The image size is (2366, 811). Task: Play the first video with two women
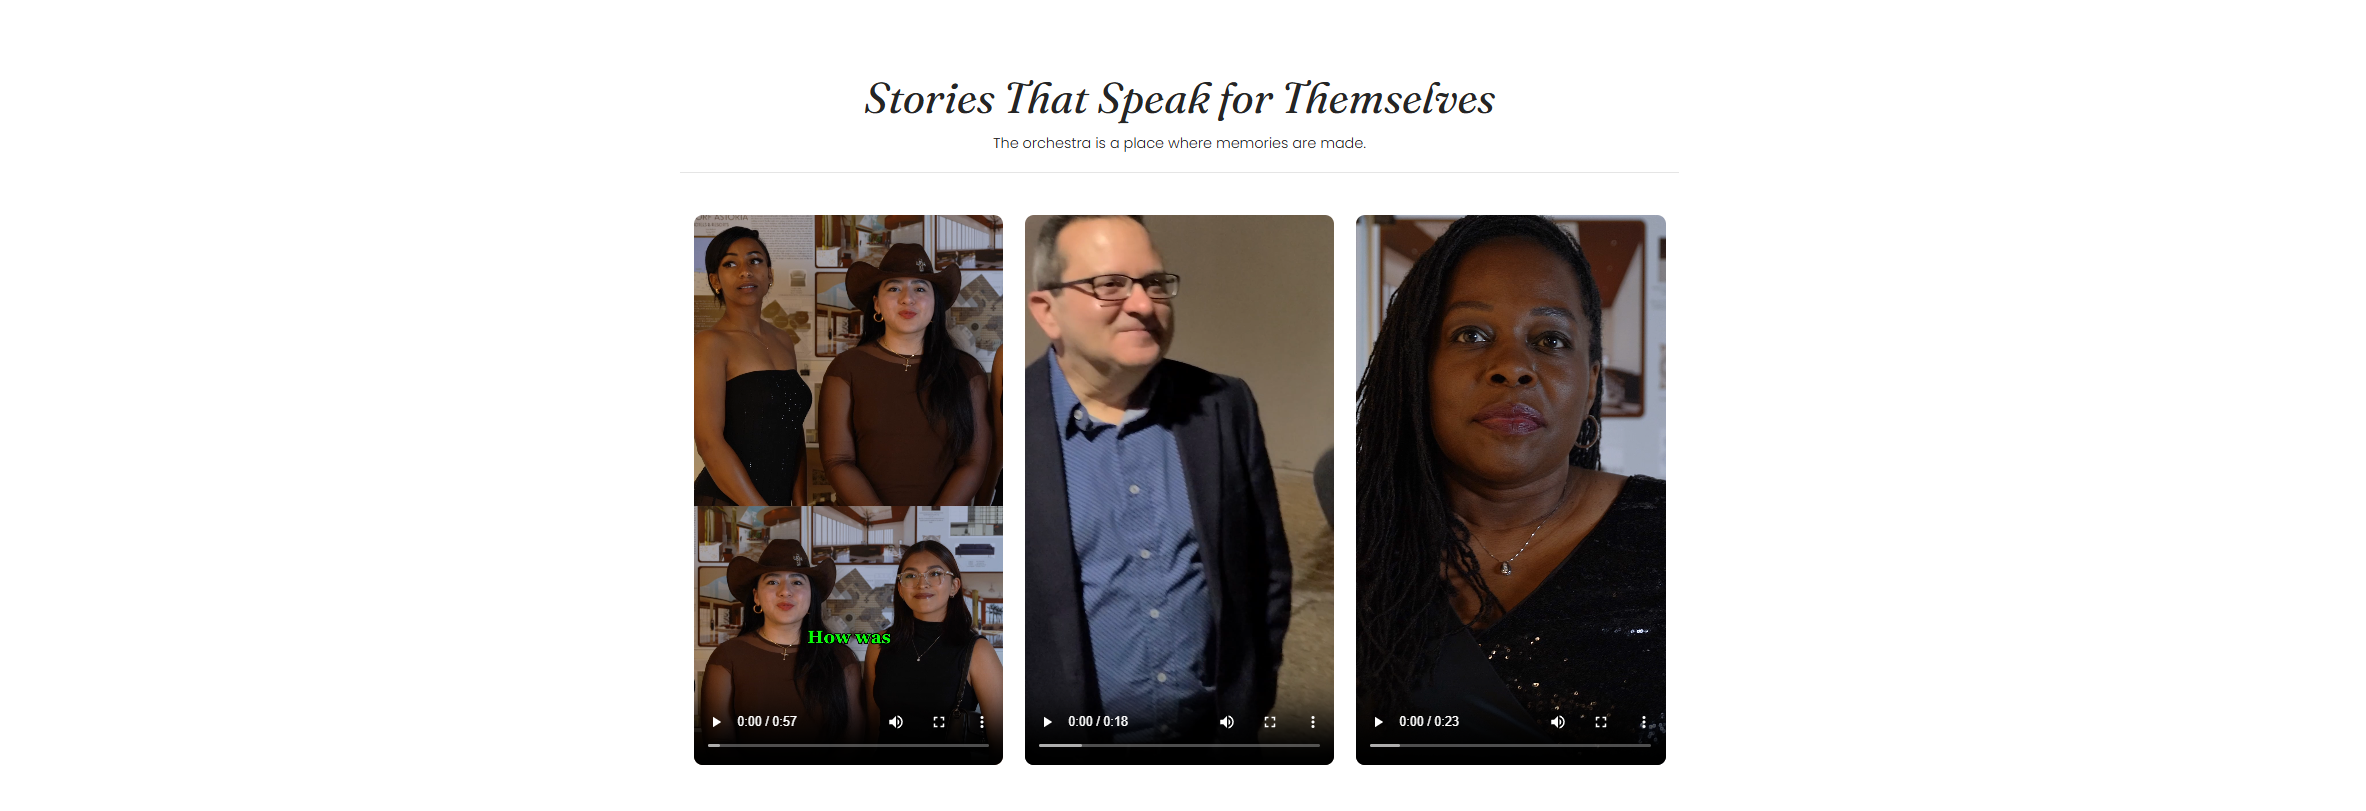716,722
